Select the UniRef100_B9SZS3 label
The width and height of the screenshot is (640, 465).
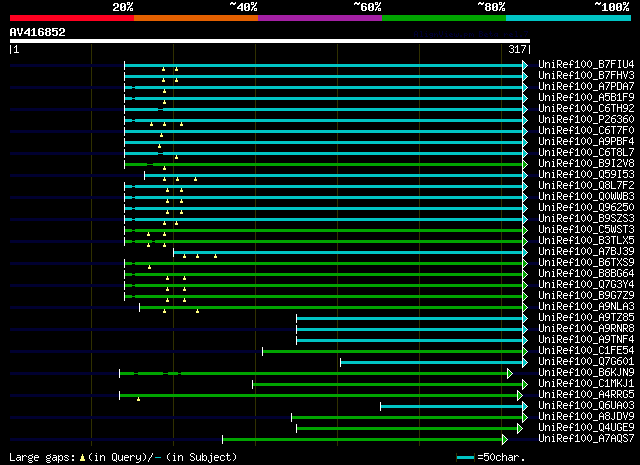pyautogui.click(x=586, y=219)
